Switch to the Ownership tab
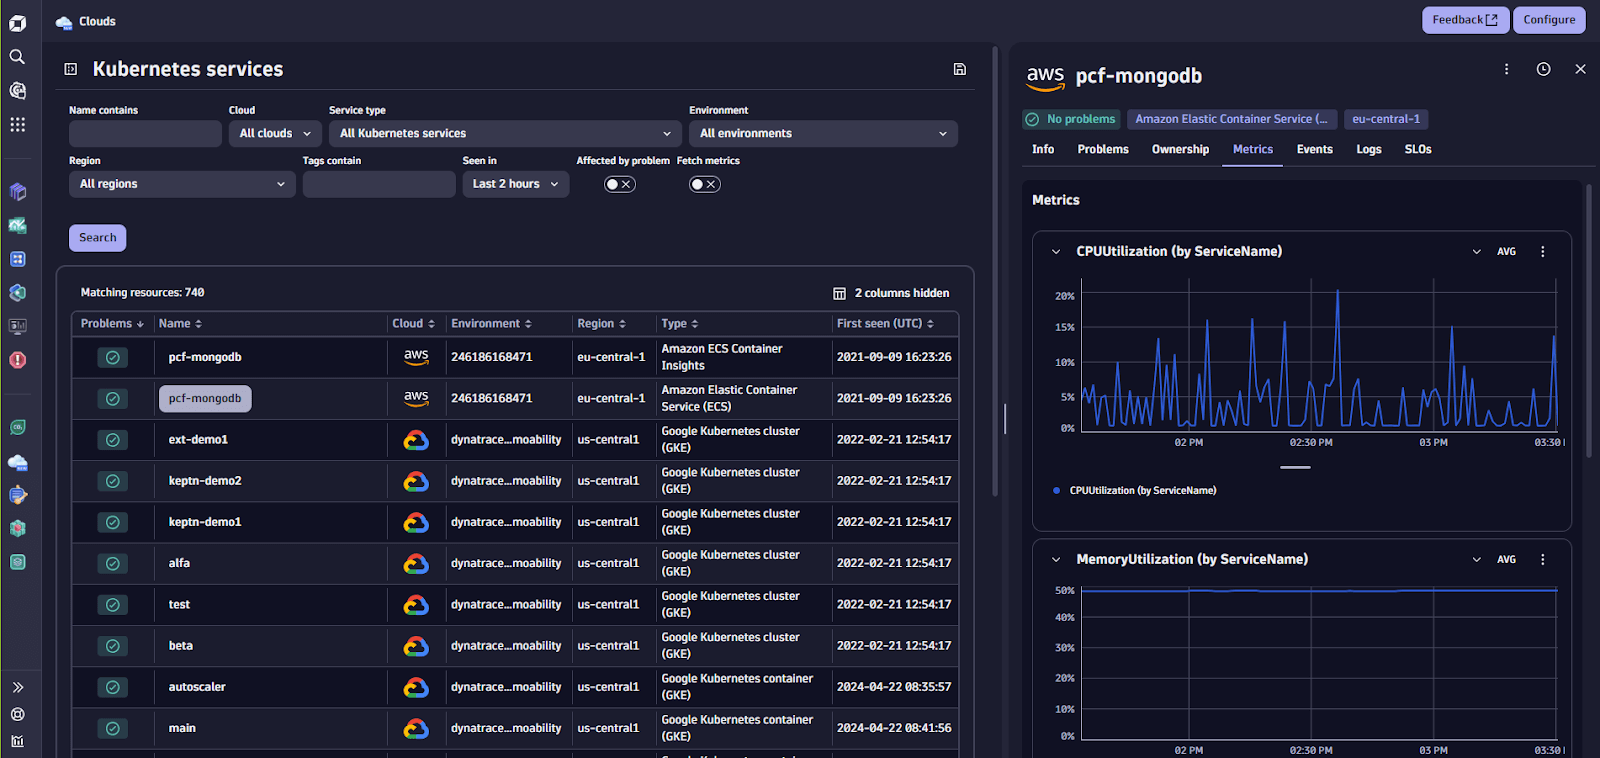The height and width of the screenshot is (758, 1600). 1180,149
